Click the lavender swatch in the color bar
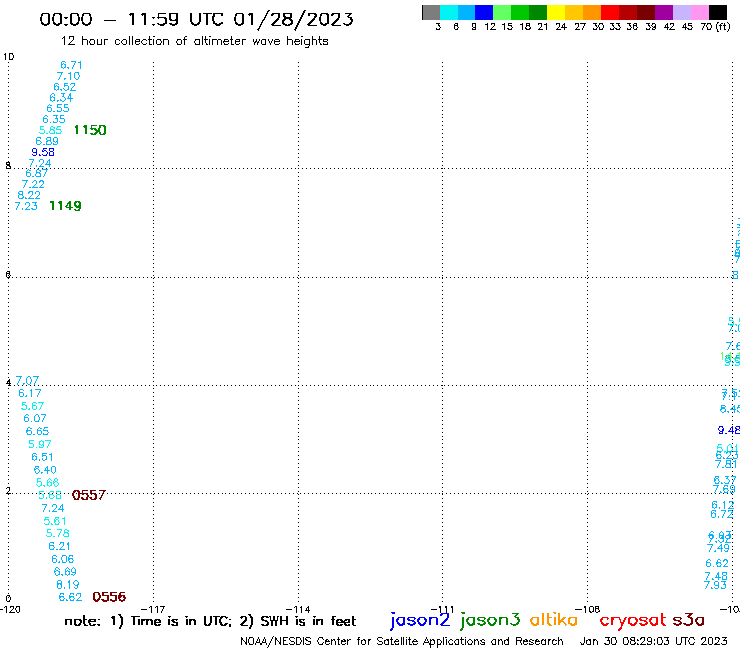Screen dimensions: 740x650 tap(681, 12)
